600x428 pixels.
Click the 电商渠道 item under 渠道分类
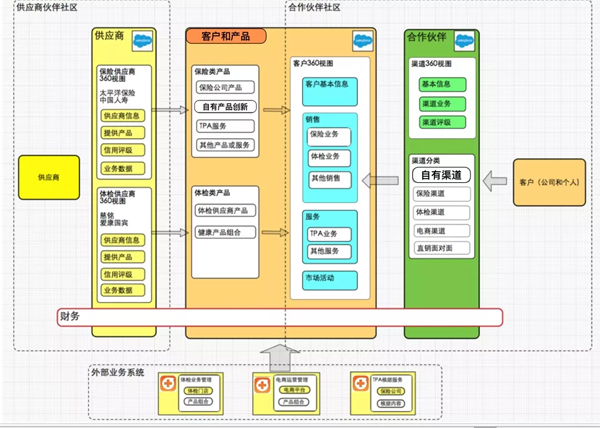[x=437, y=229]
